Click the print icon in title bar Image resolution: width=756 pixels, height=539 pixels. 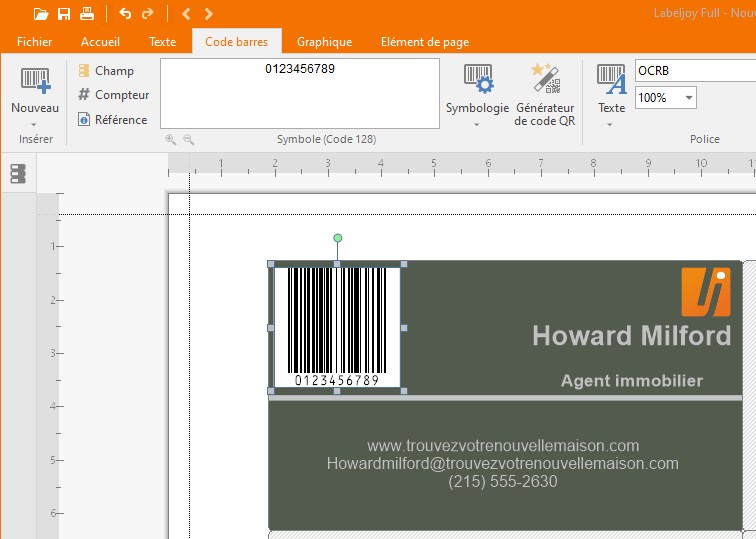pyautogui.click(x=87, y=14)
